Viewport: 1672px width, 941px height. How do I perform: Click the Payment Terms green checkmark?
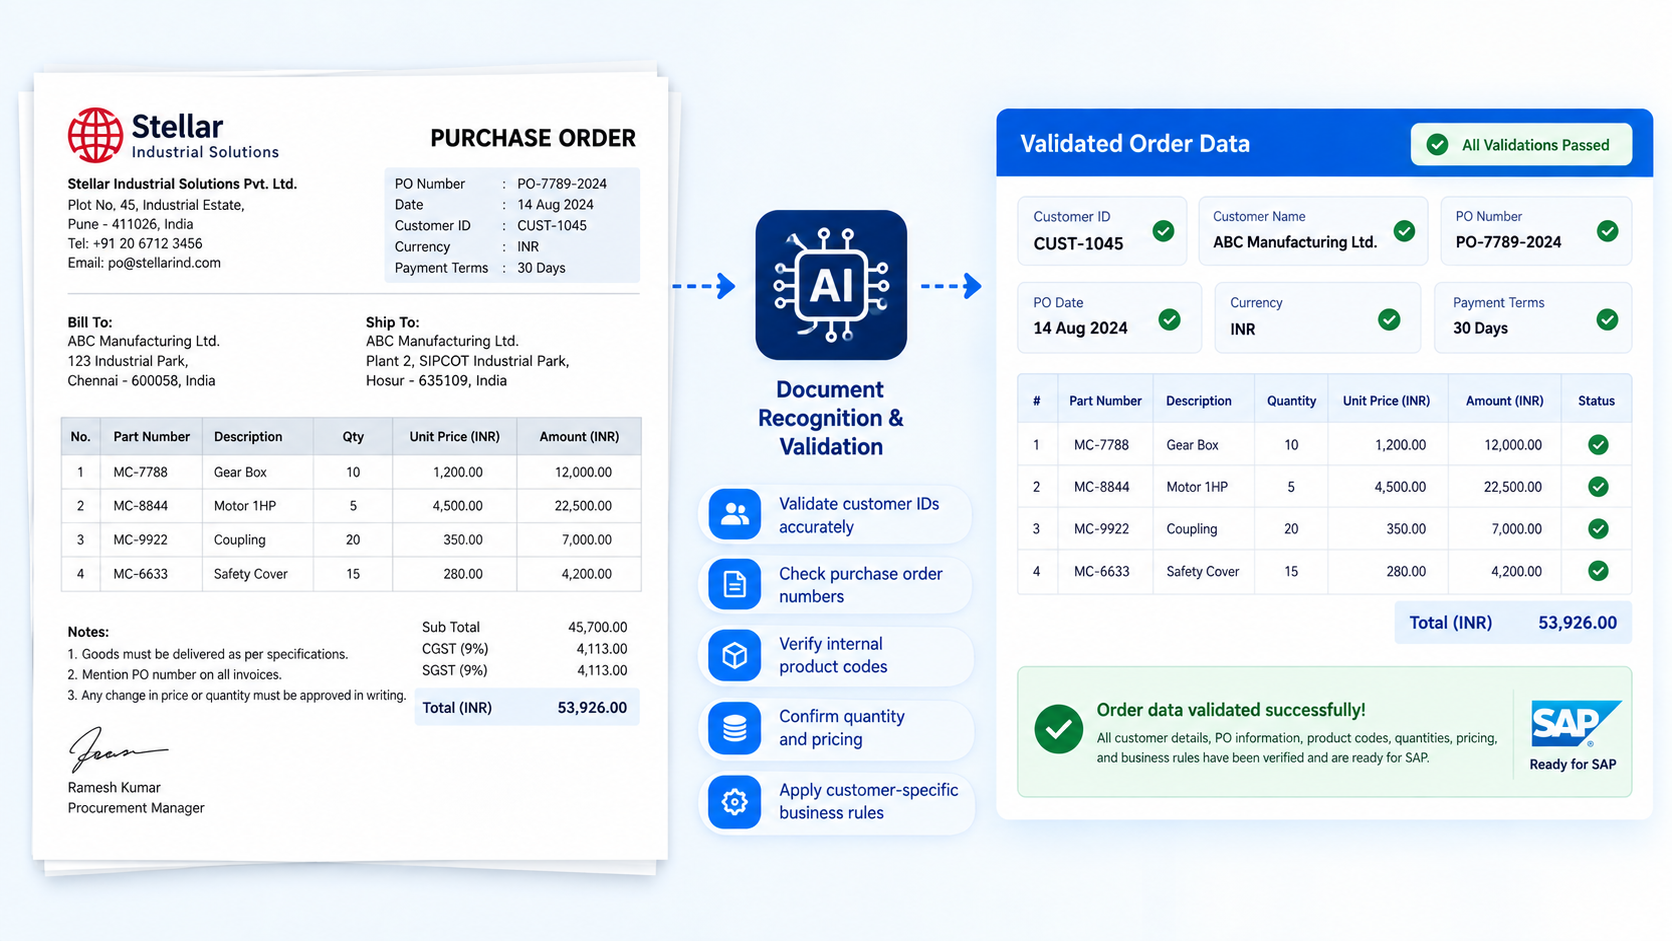point(1607,319)
